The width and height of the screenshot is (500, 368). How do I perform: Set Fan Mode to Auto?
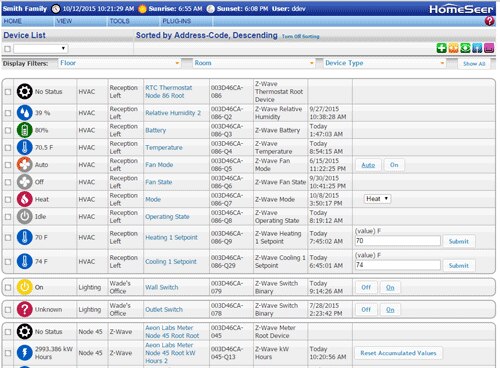368,165
